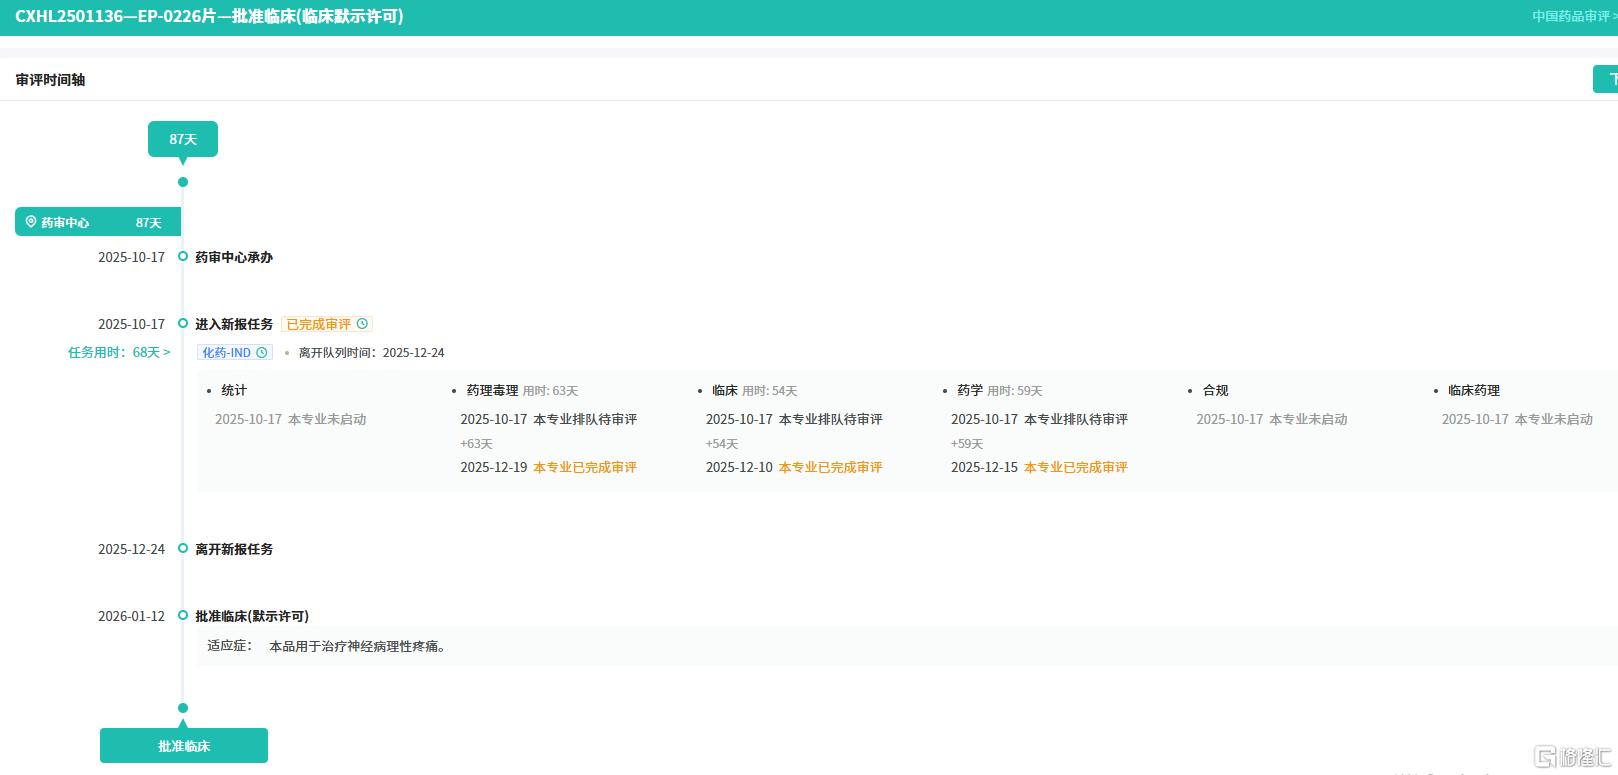Click the date 2025-10-17 beside 进入新报任务
1618x775 pixels.
tap(131, 324)
